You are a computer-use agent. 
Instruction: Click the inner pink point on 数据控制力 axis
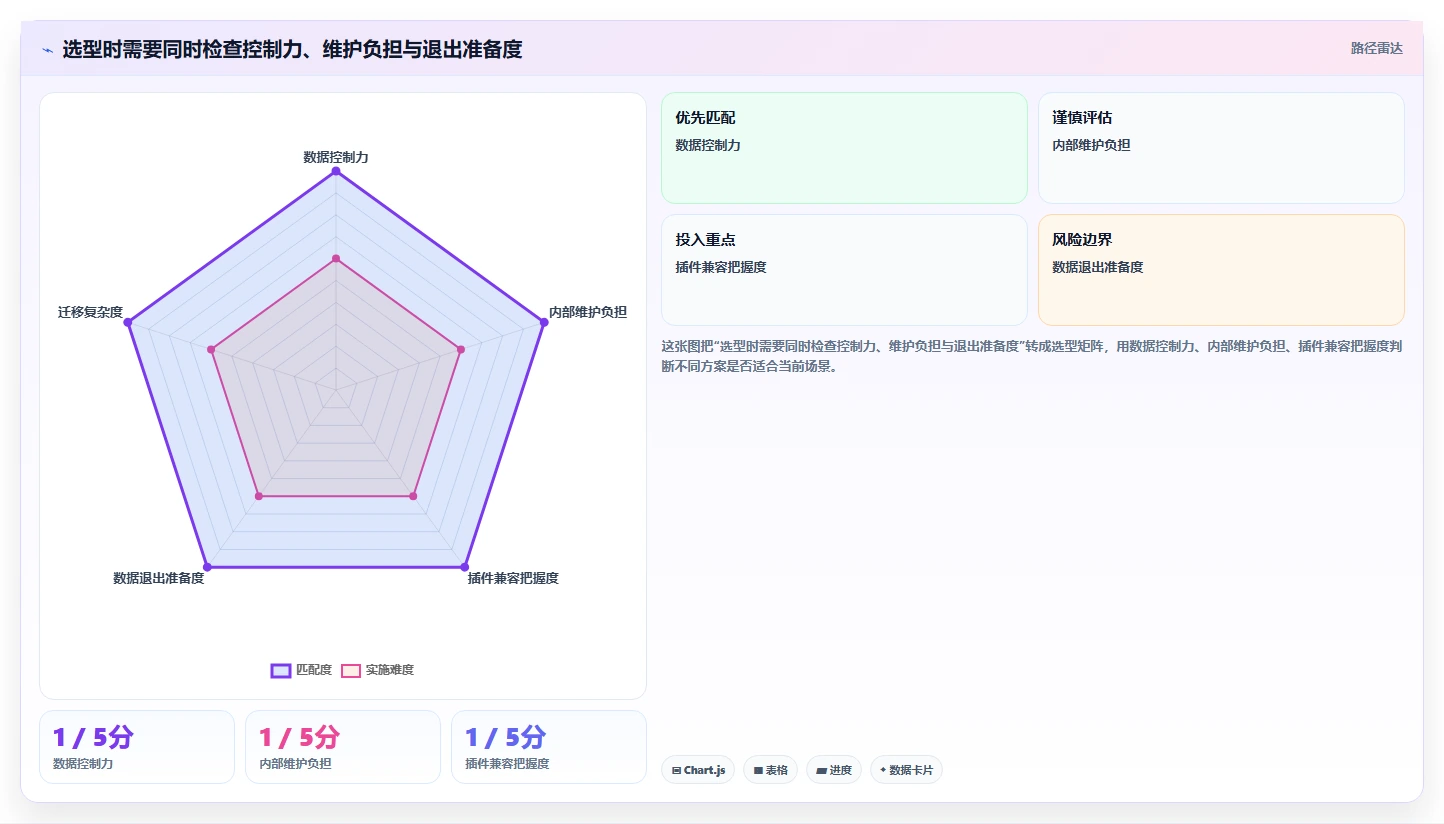[x=336, y=258]
